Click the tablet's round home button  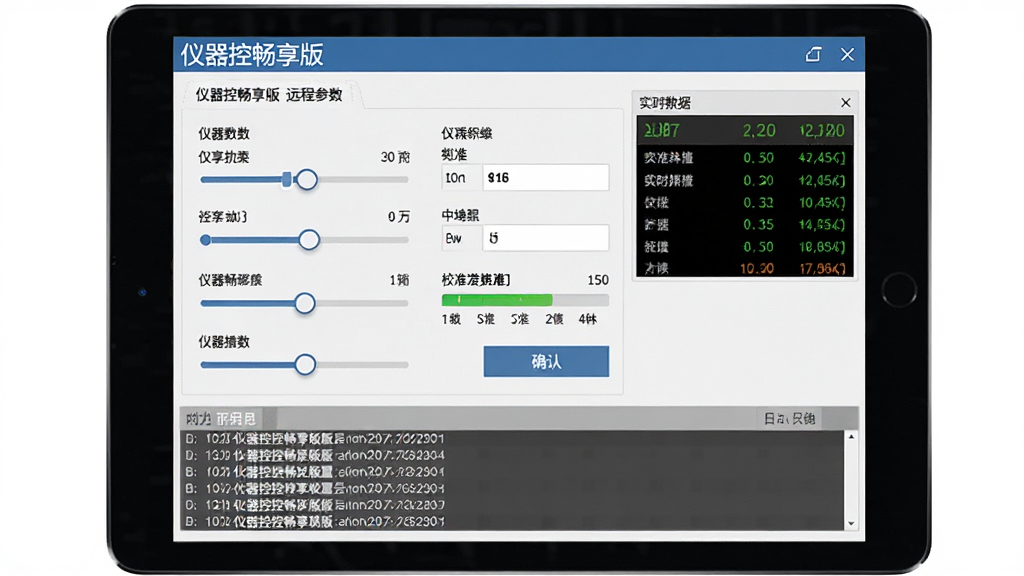pos(899,289)
